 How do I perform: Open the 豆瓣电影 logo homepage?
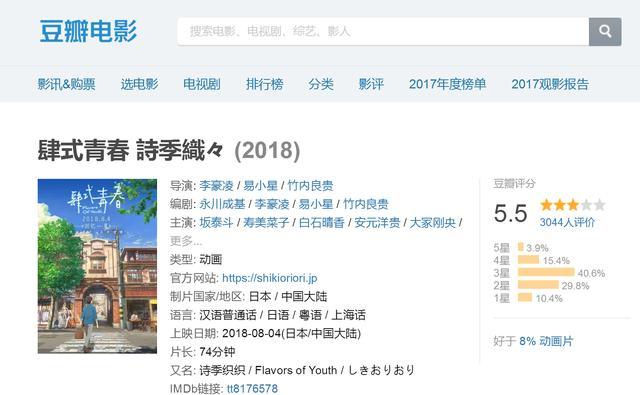pos(88,31)
